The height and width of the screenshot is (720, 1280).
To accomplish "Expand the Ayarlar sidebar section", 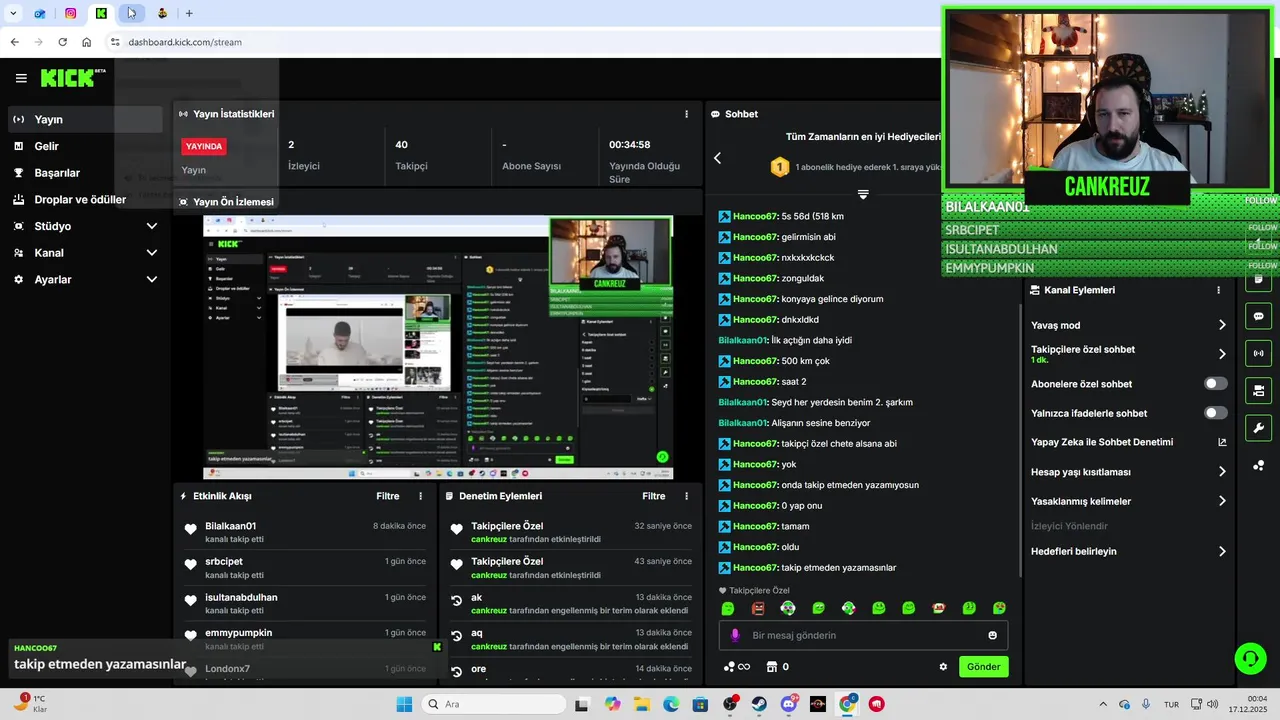I will (85, 280).
